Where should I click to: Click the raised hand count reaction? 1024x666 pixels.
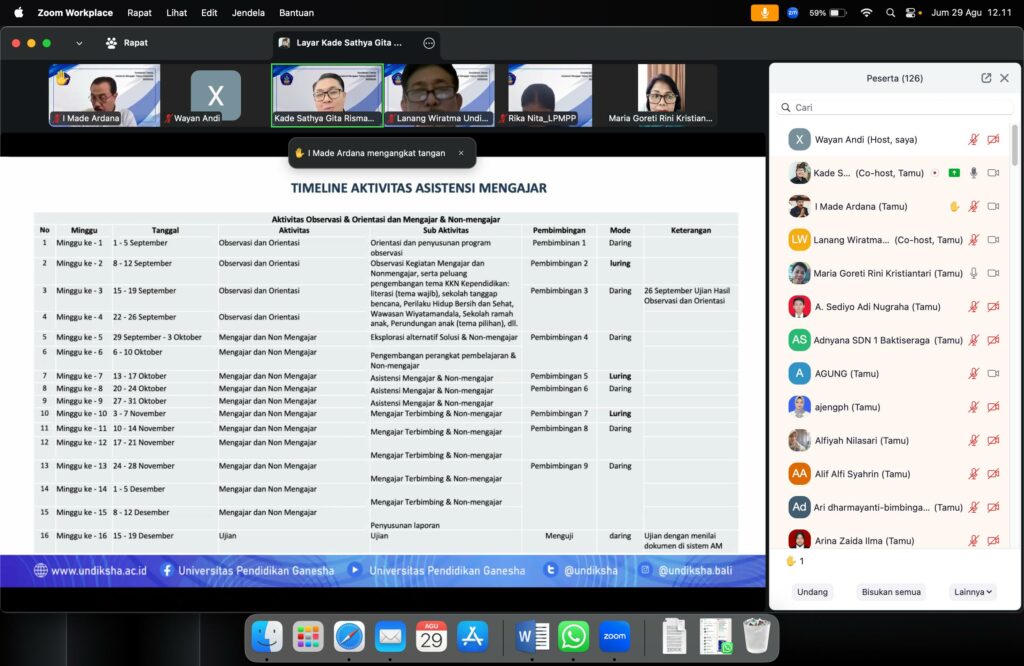[x=795, y=561]
